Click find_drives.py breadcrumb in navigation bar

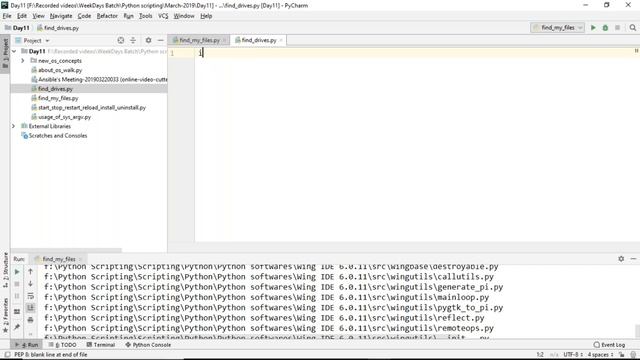coord(58,28)
